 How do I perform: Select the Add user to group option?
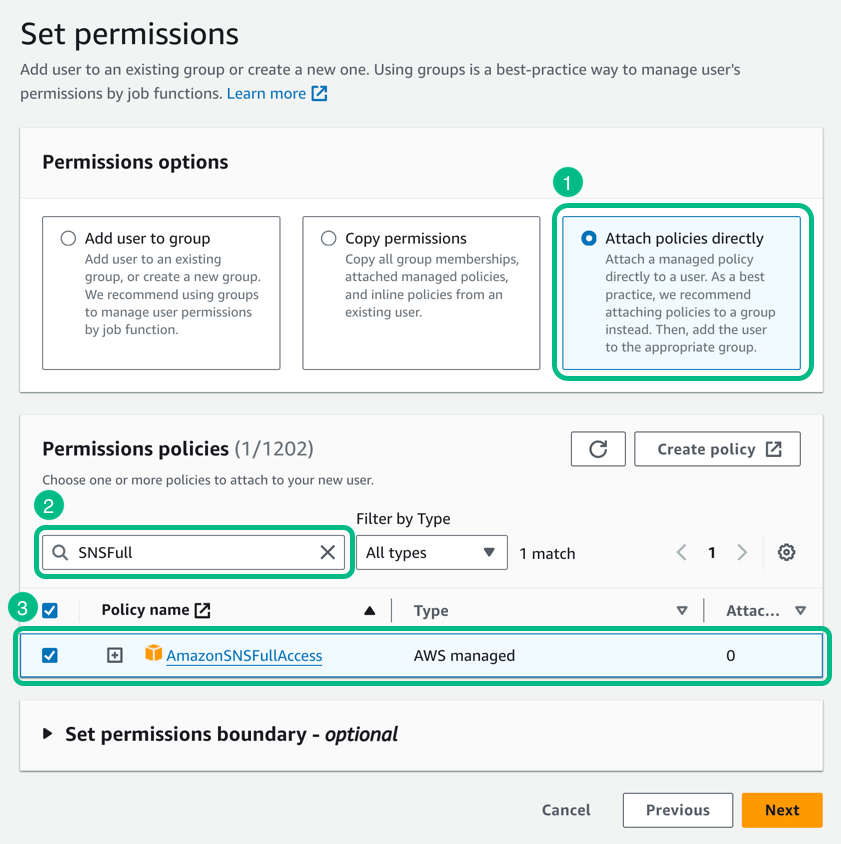[68, 238]
